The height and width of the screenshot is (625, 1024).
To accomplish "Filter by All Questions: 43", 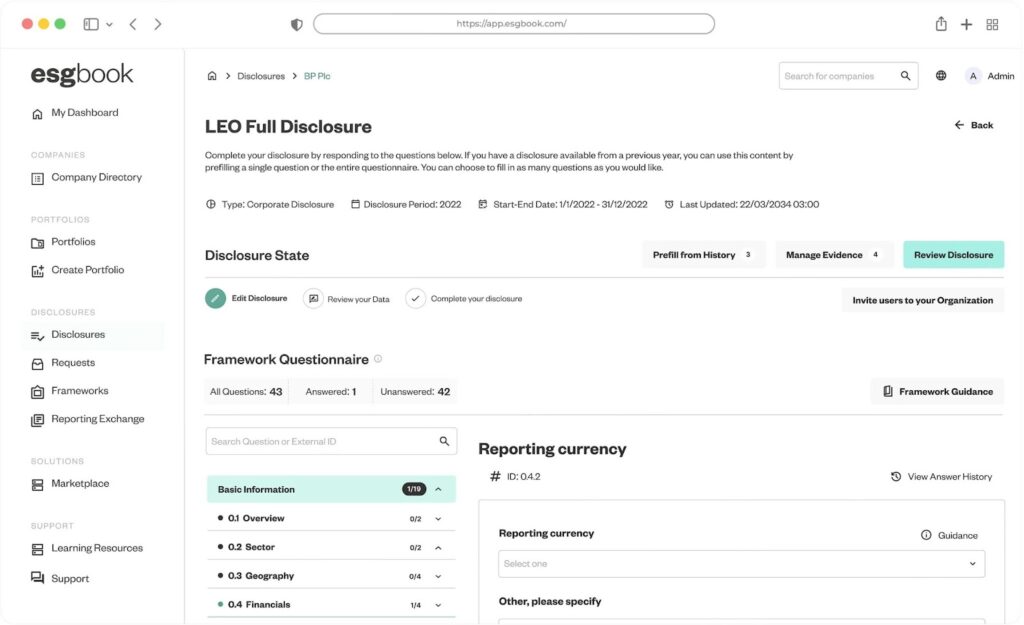I will point(246,392).
